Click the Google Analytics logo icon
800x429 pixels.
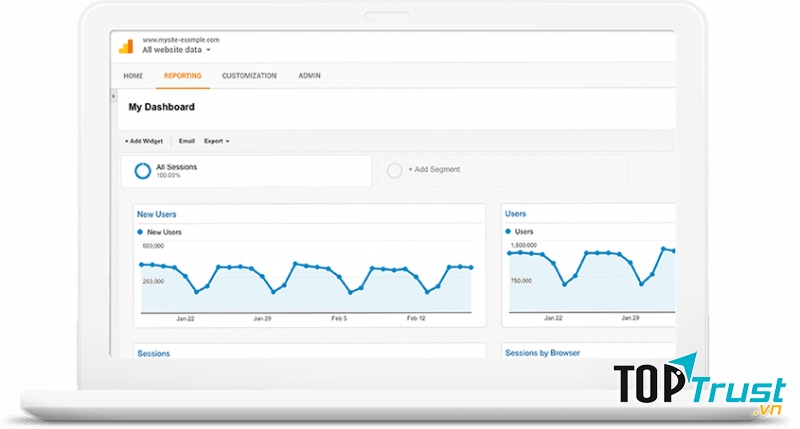126,46
